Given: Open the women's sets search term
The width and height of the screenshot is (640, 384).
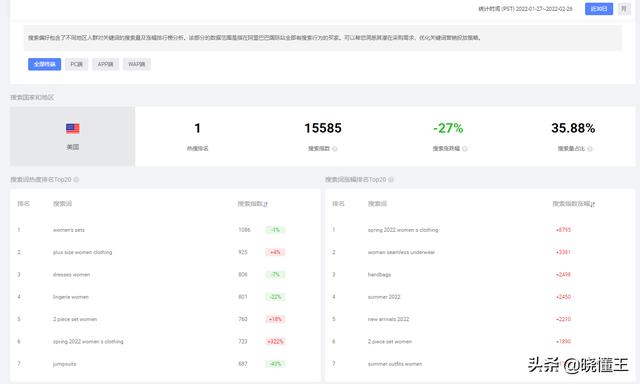Looking at the screenshot, I should (69, 230).
